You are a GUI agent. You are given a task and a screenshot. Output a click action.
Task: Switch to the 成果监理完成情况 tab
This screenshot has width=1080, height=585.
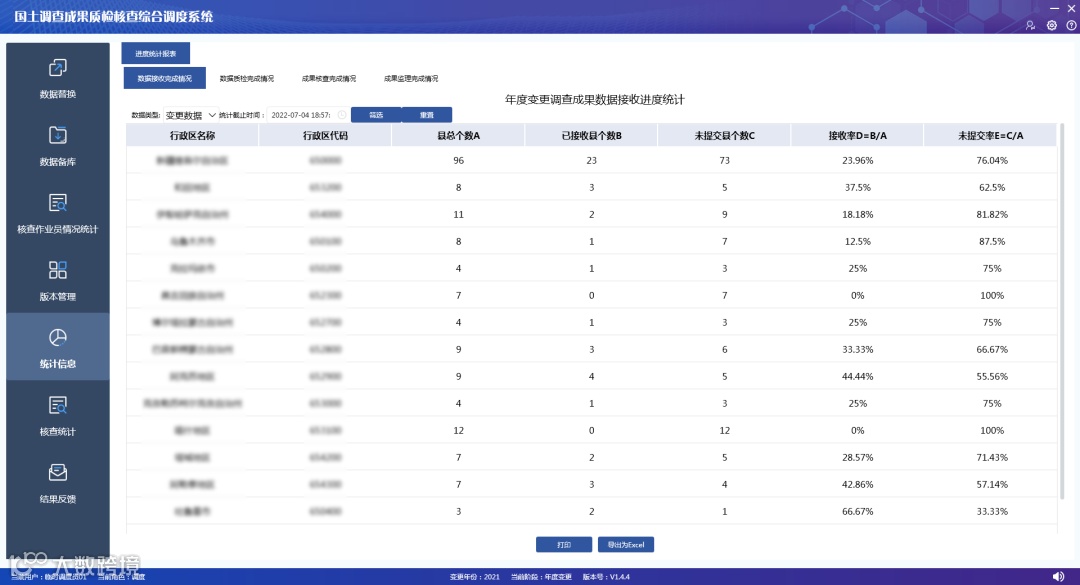point(411,79)
